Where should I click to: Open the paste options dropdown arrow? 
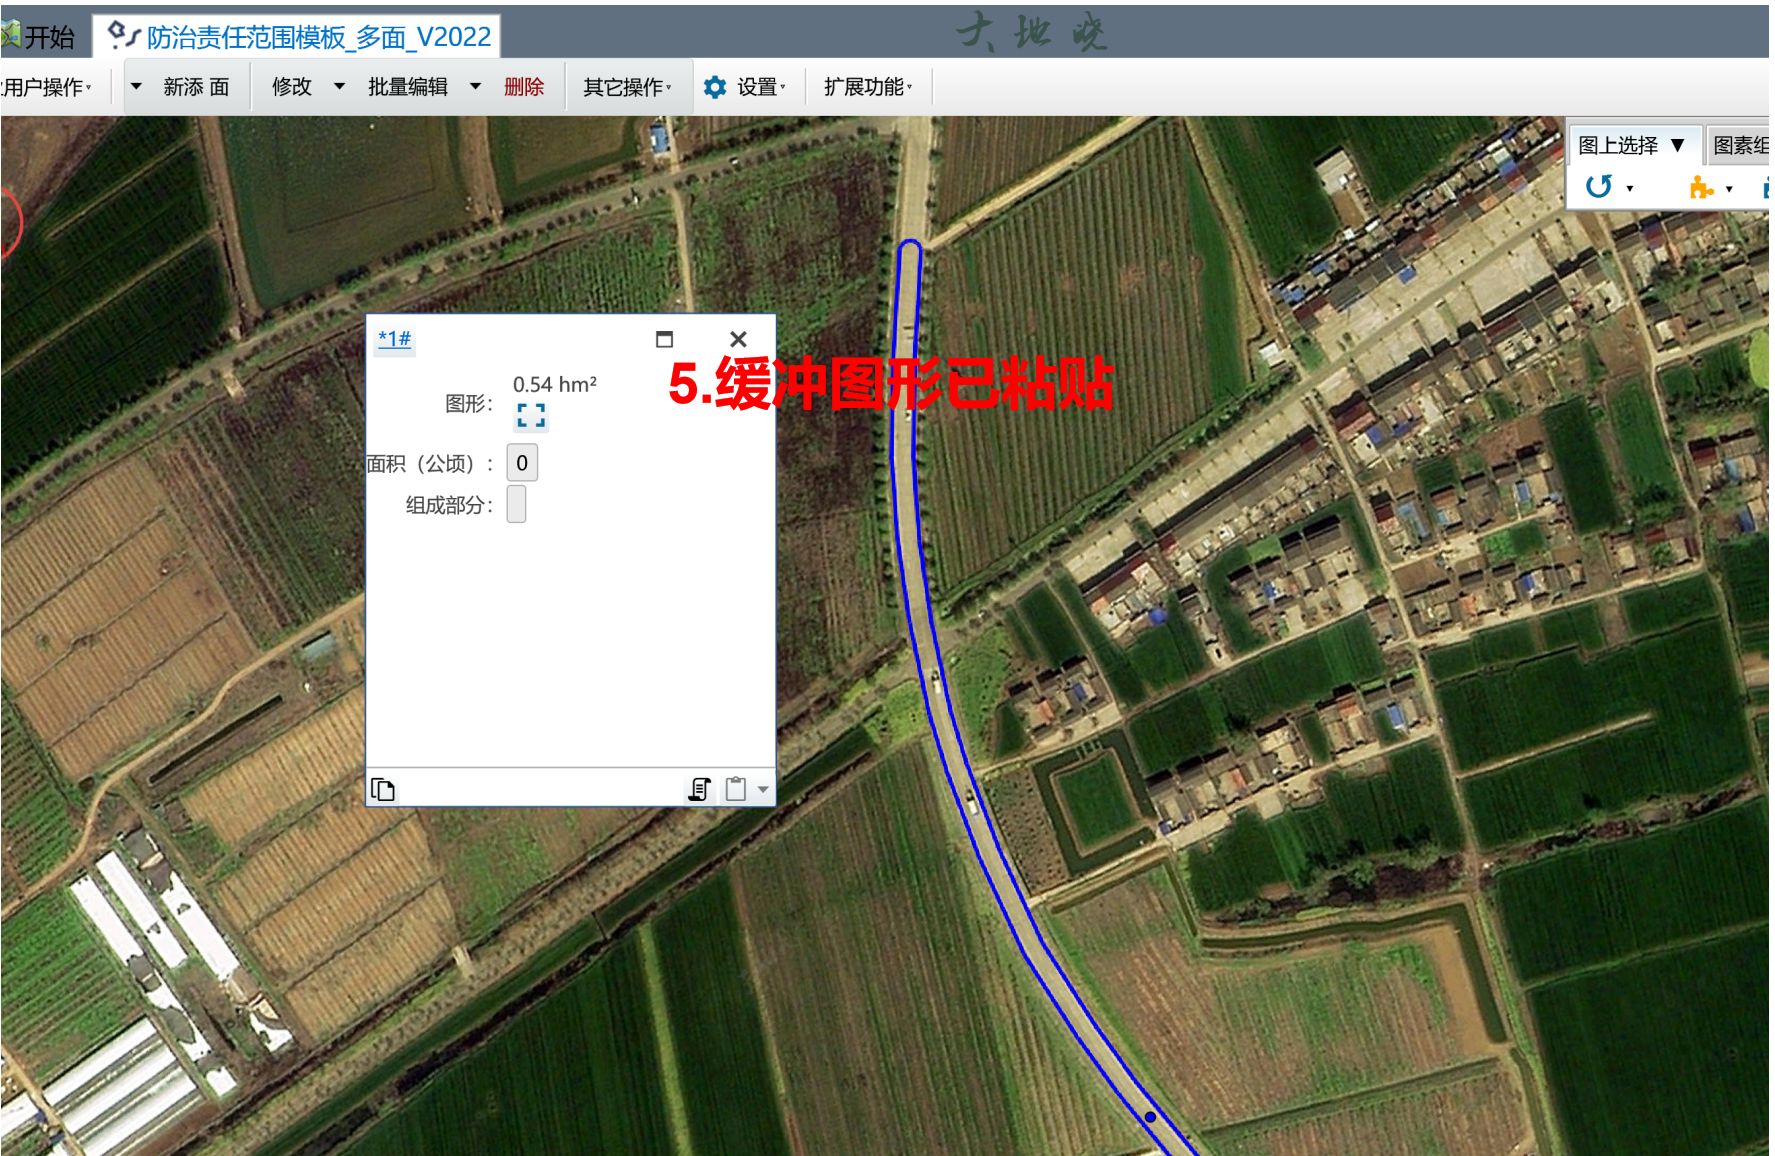click(x=763, y=790)
